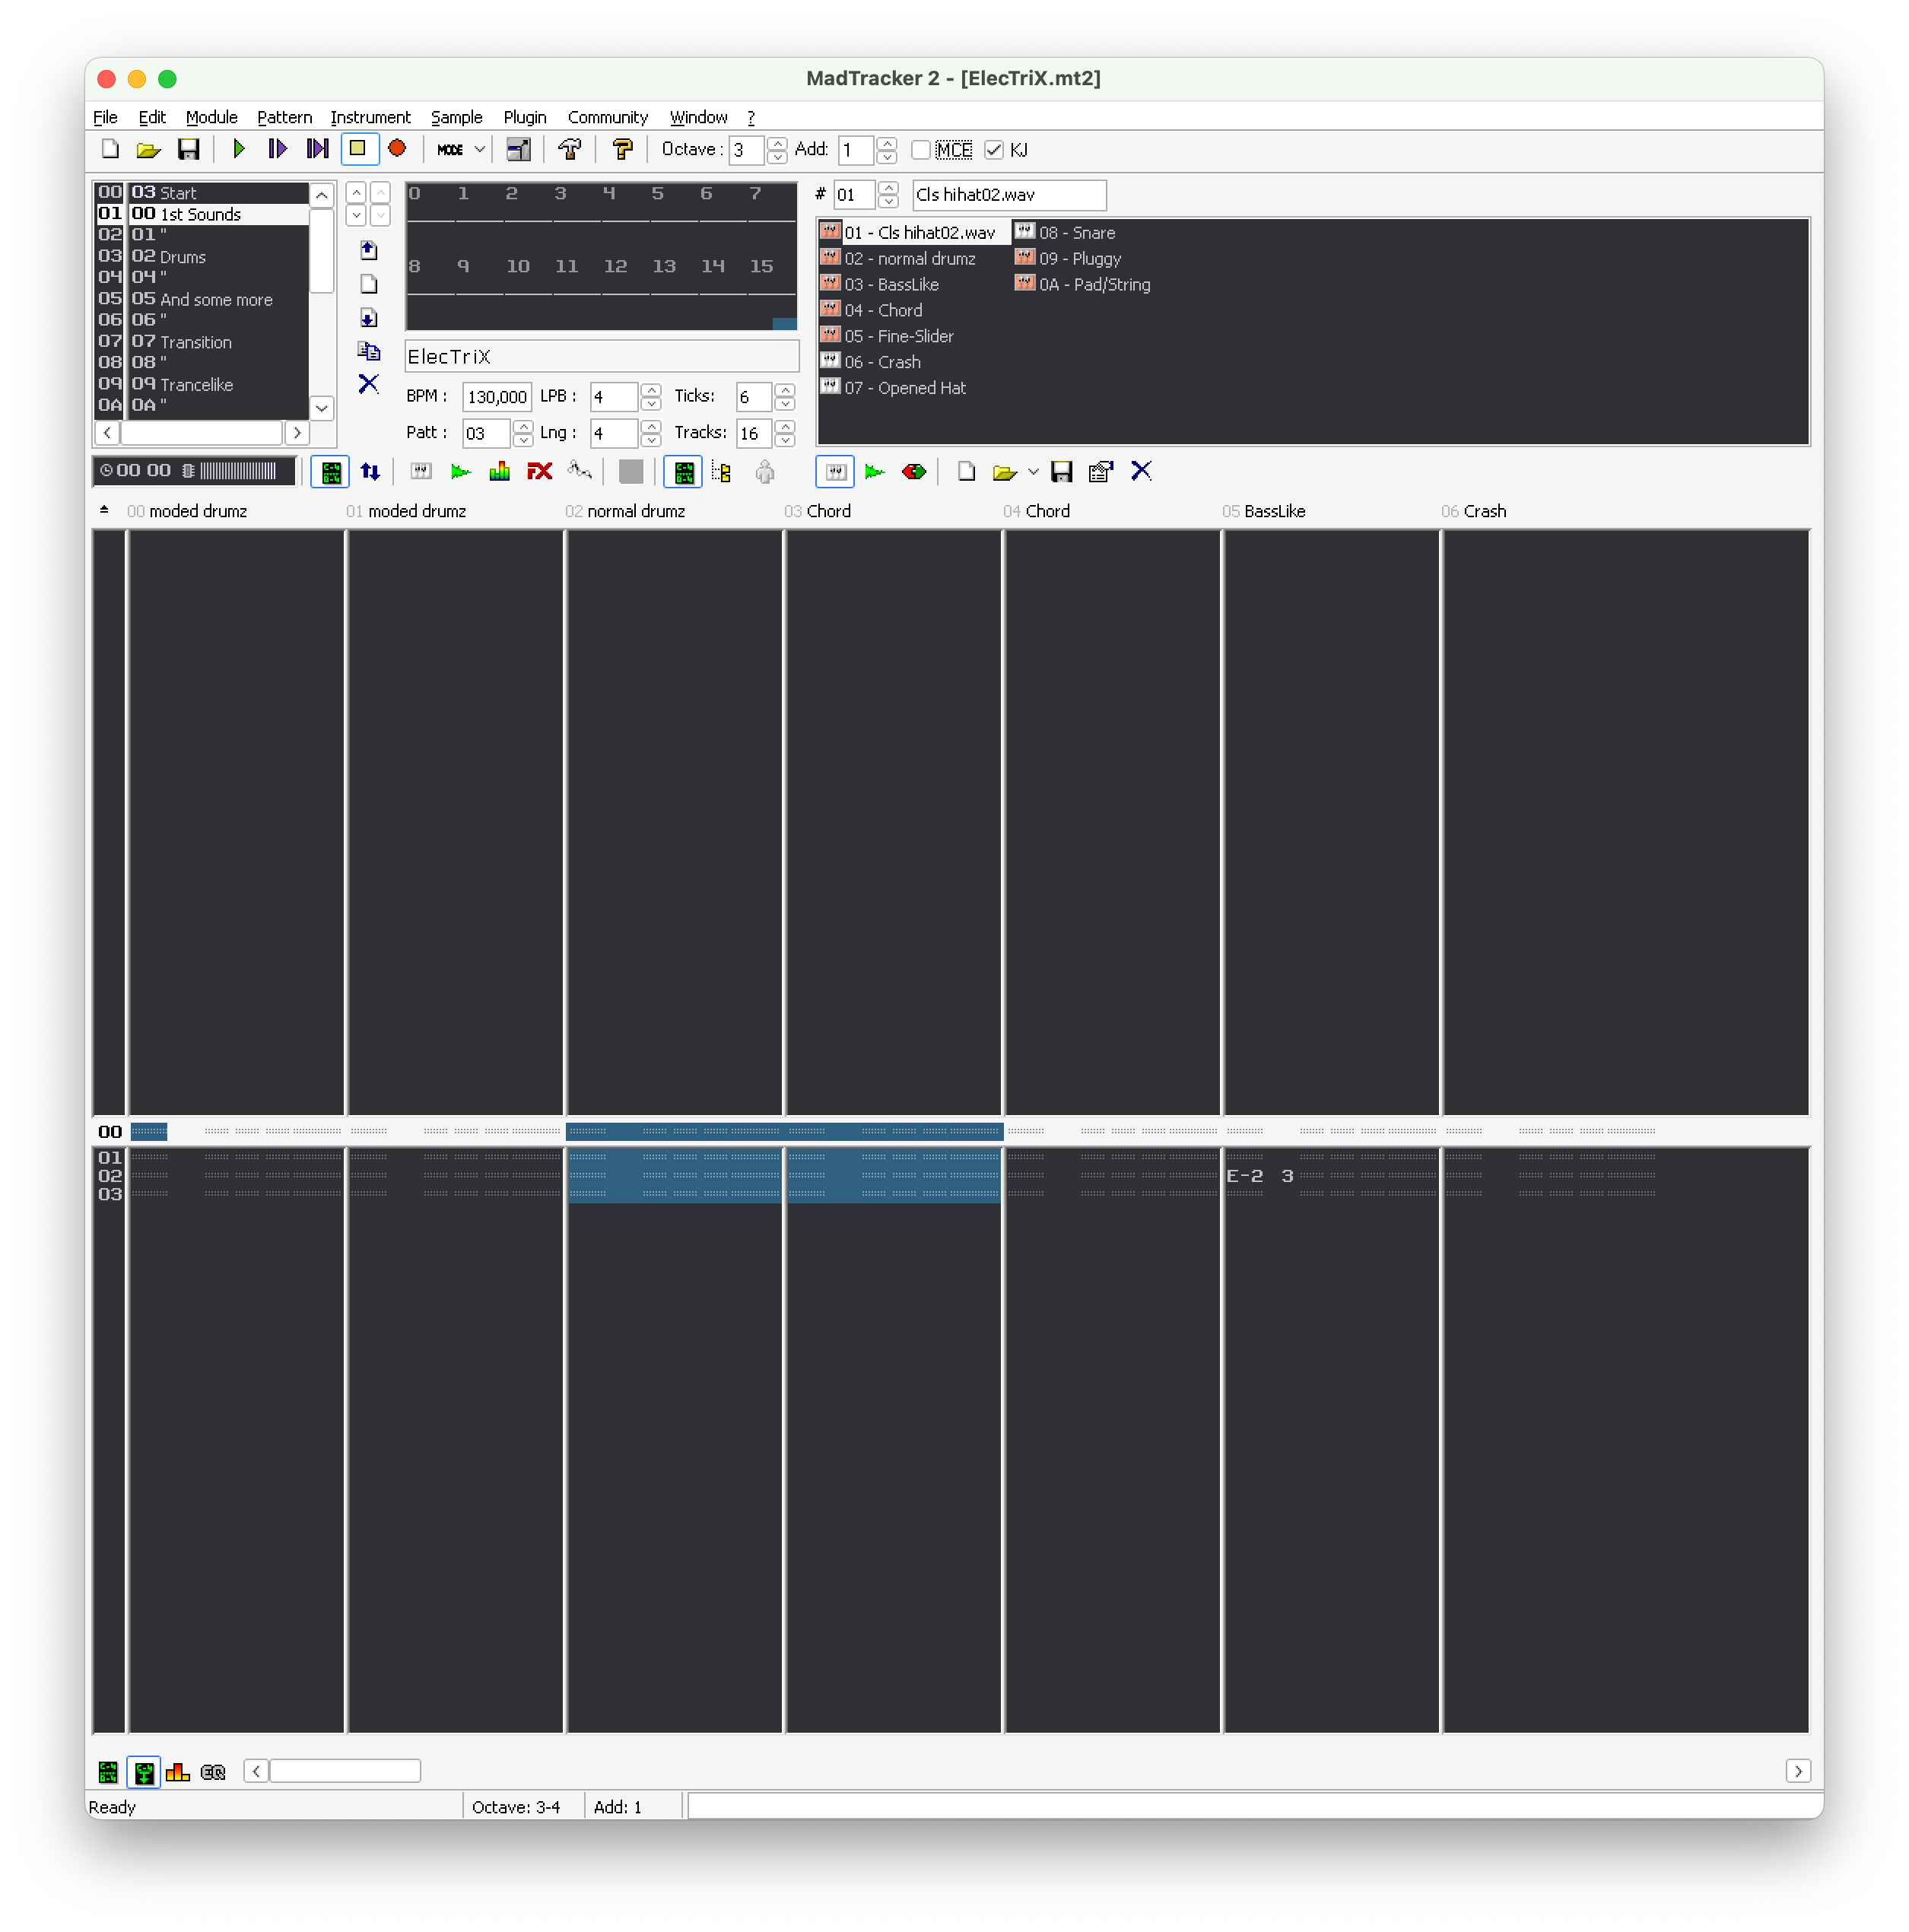The image size is (1909, 1932).
Task: Increase the instrument number stepper
Action: (888, 188)
